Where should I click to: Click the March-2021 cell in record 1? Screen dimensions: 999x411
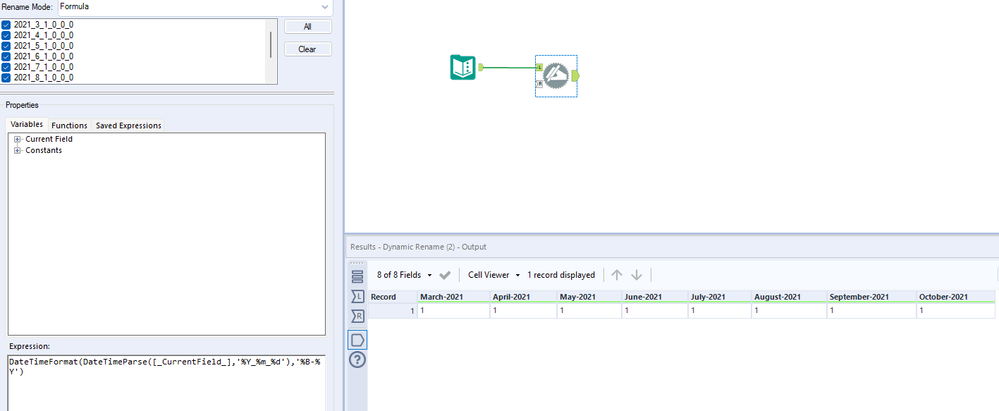(x=454, y=311)
